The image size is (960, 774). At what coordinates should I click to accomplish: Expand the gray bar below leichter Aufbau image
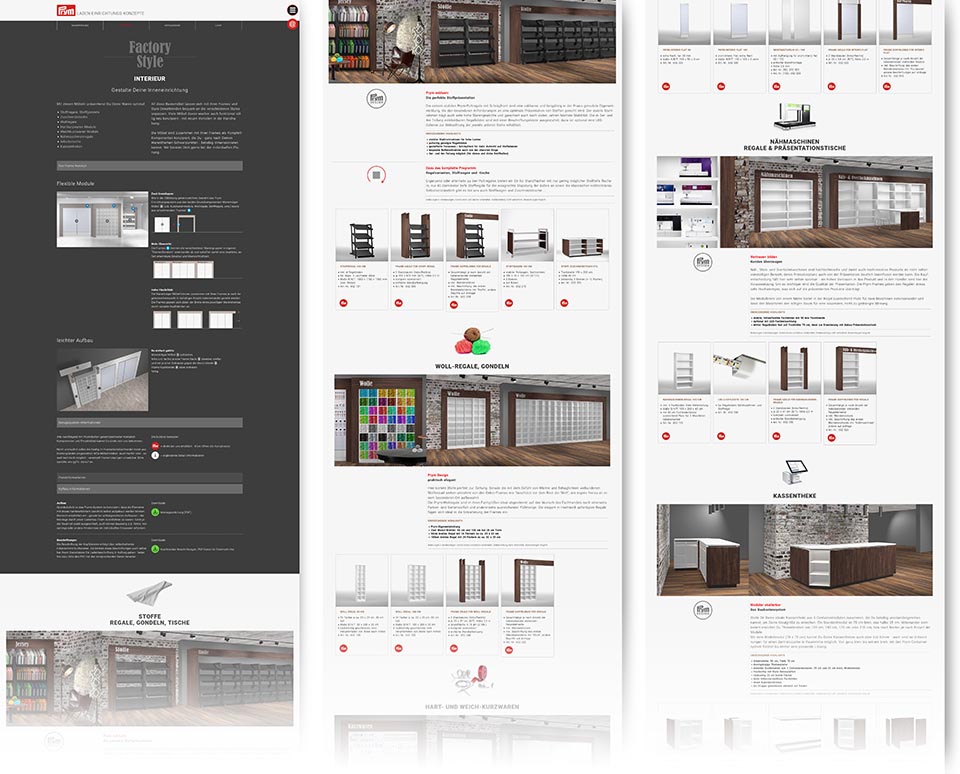point(149,423)
